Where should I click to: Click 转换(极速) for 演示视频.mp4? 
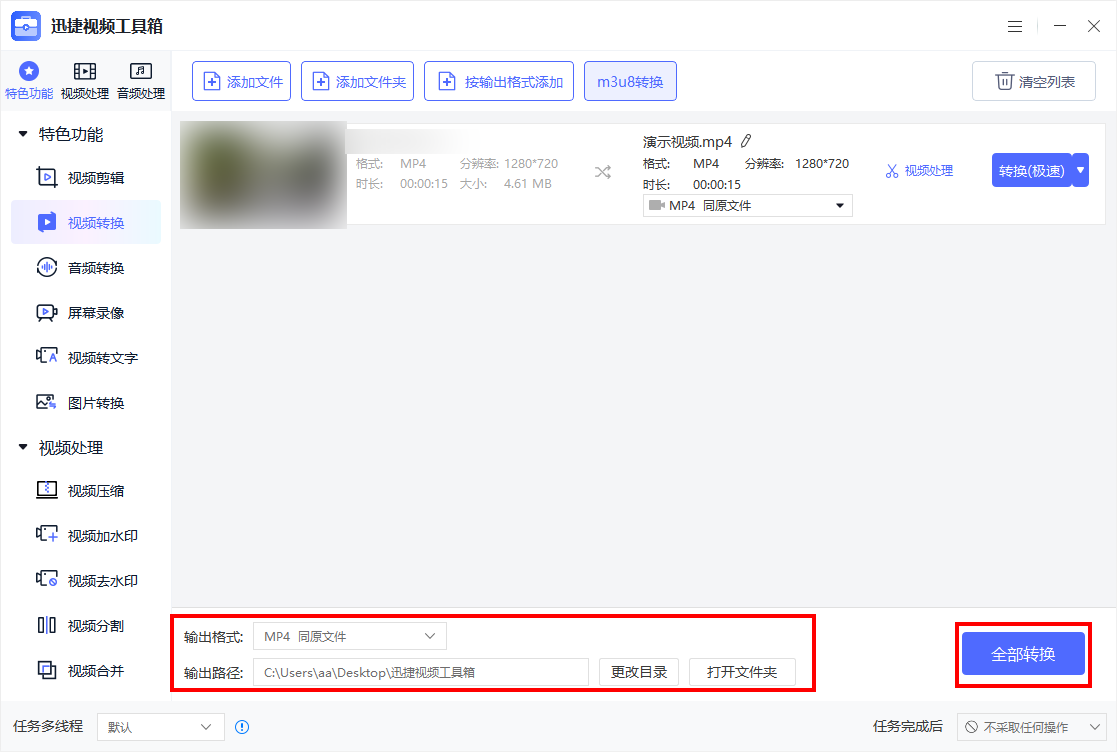point(1032,170)
